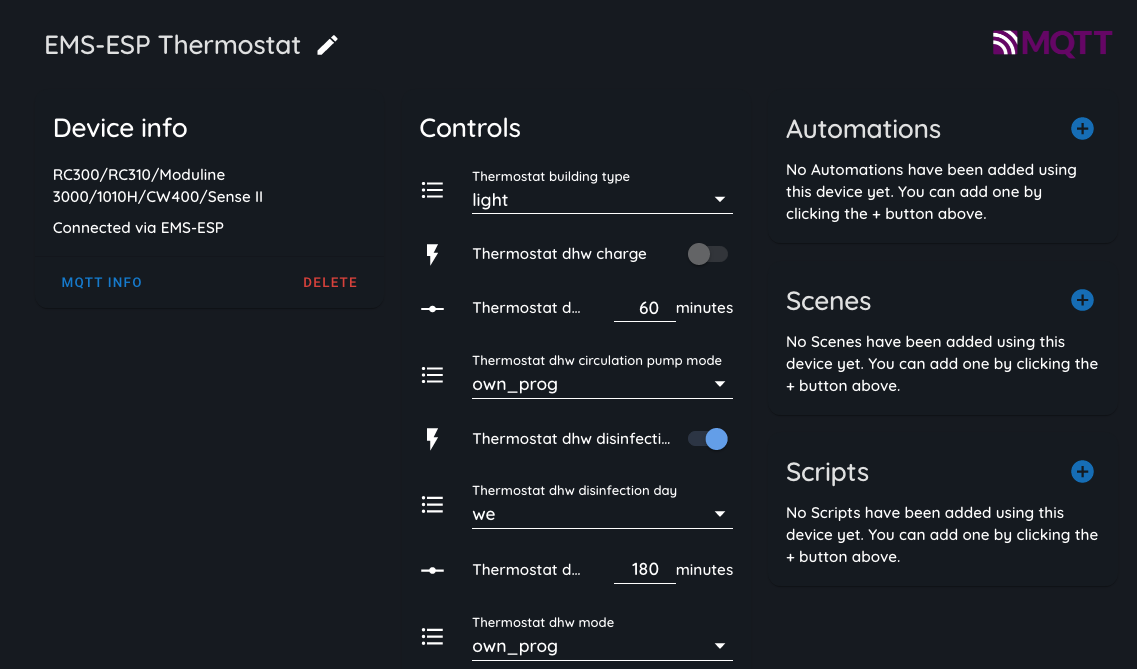This screenshot has width=1137, height=669.
Task: Enable the Thermostat dhw charge switch
Action: 707,254
